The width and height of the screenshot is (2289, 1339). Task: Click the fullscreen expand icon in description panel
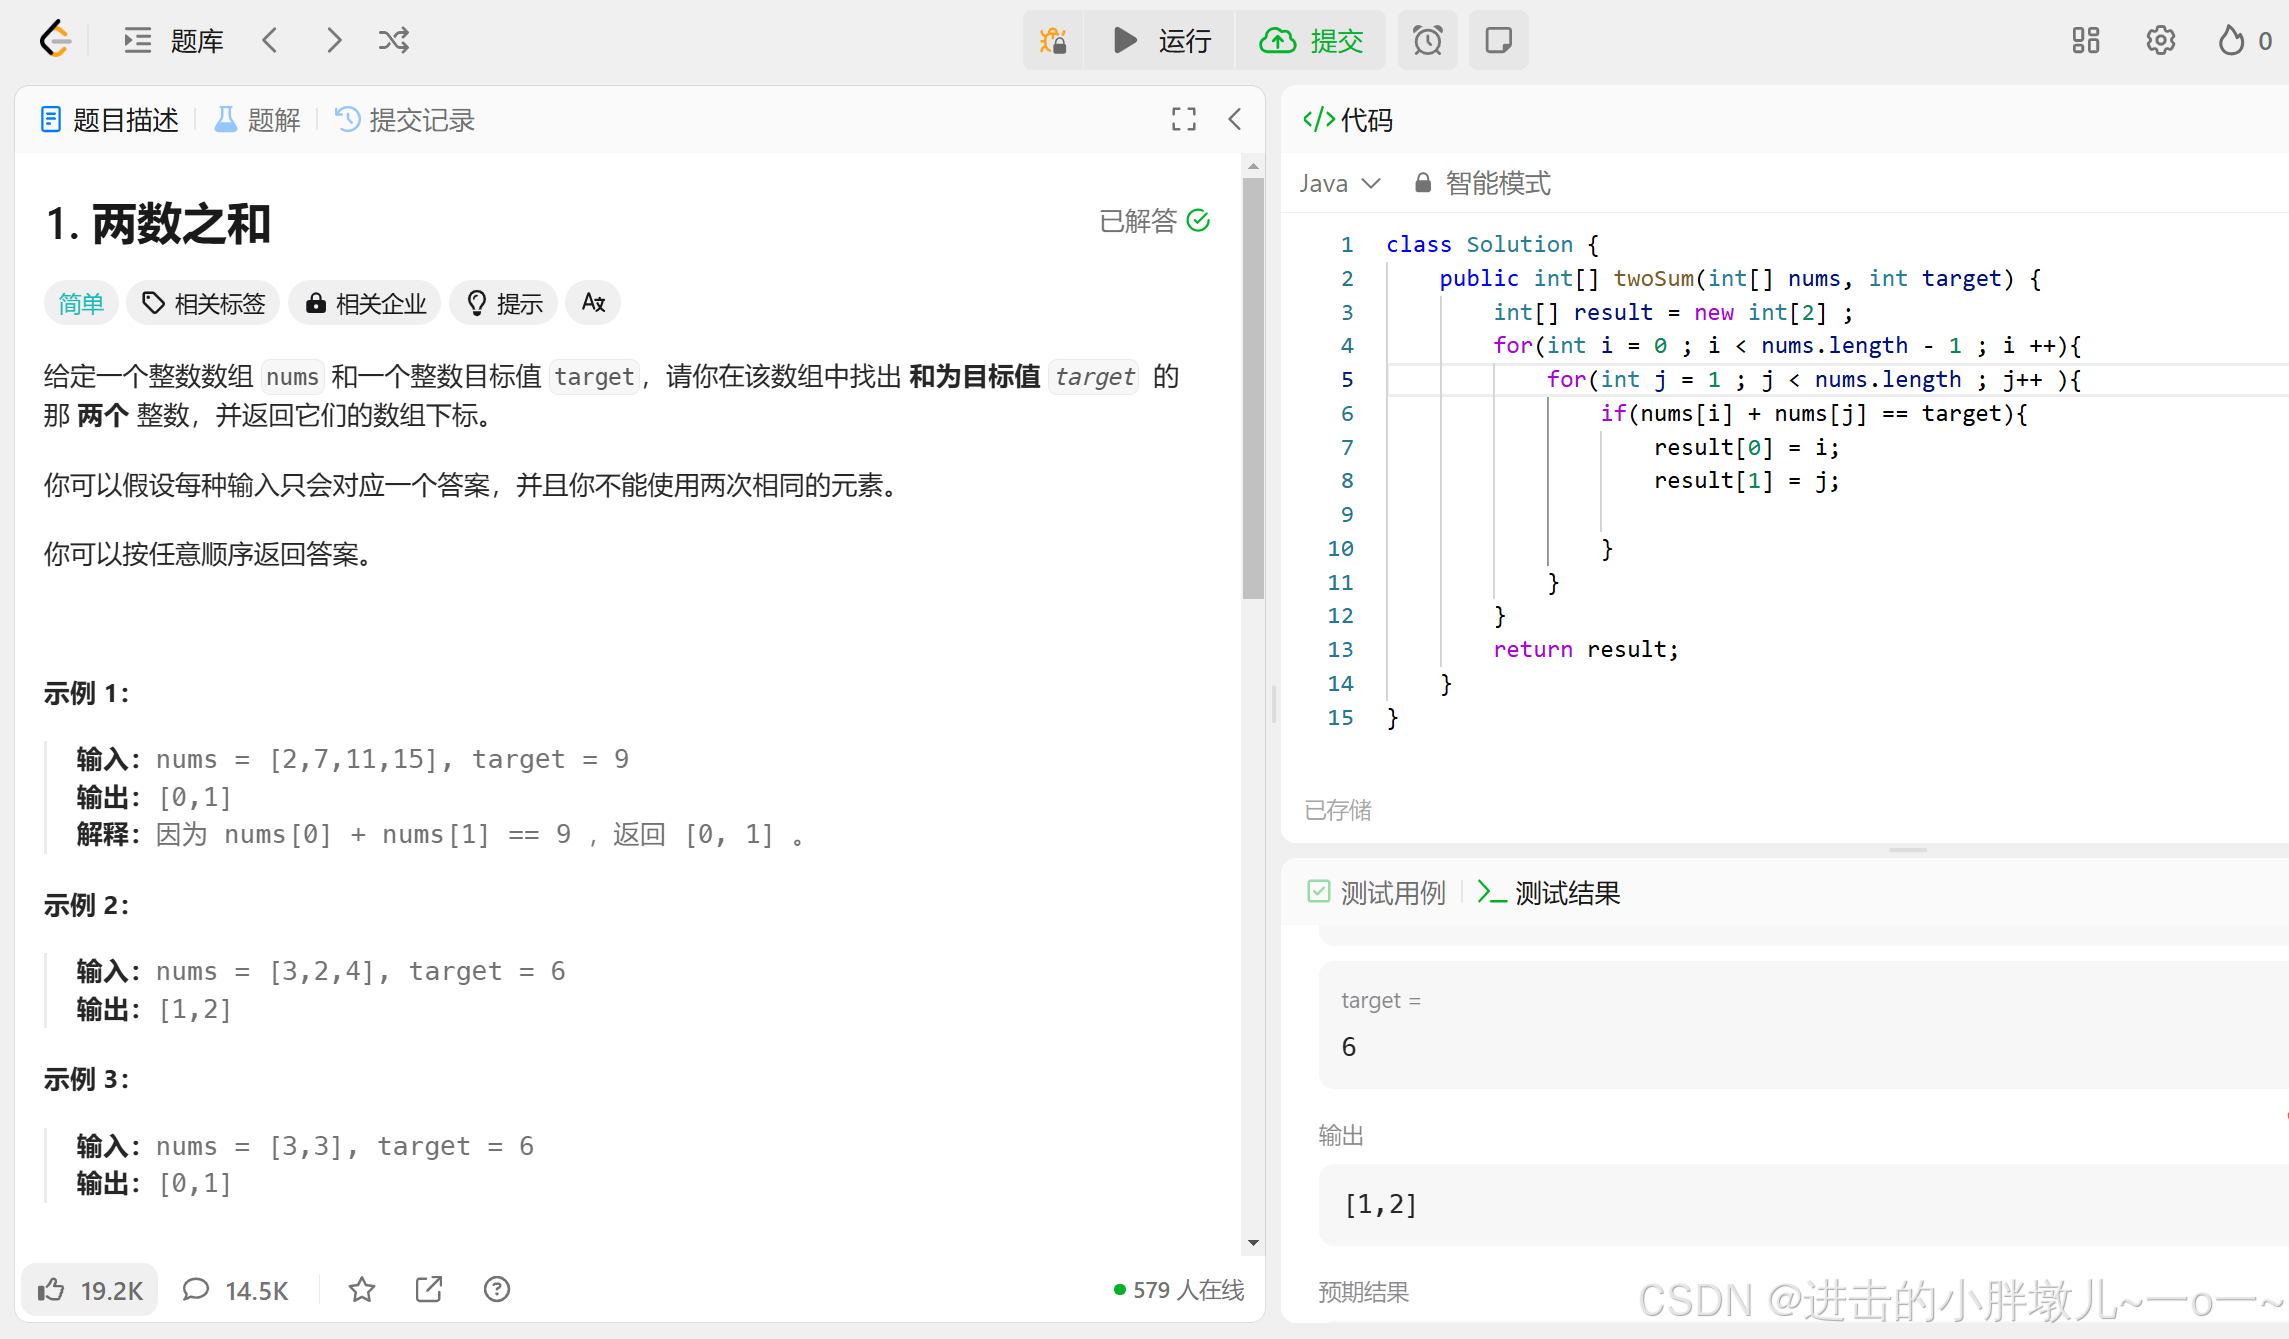click(x=1184, y=120)
